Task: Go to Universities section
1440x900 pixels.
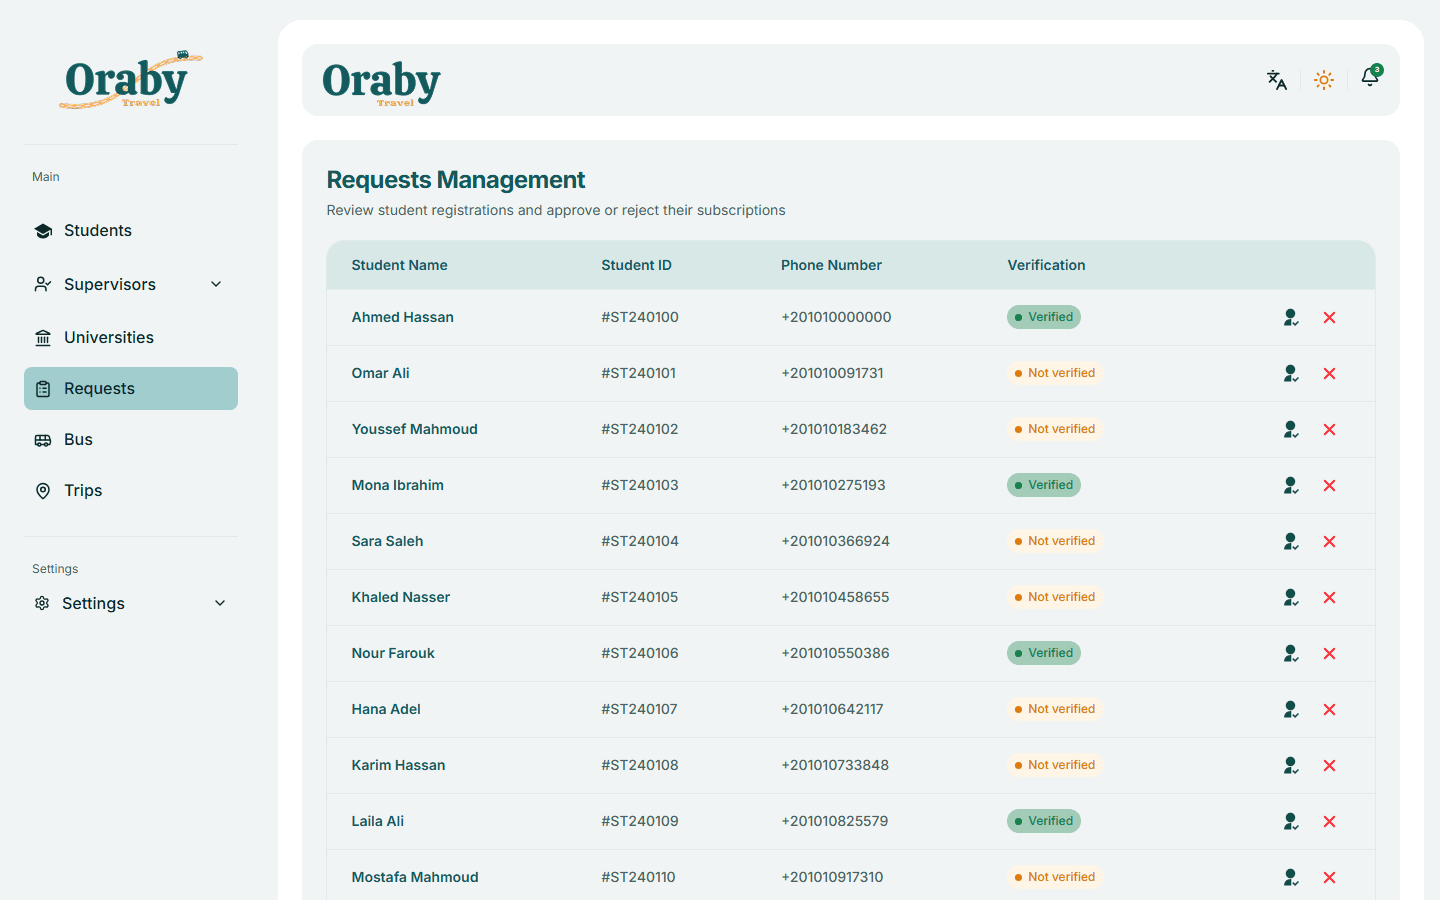Action: pos(131,337)
